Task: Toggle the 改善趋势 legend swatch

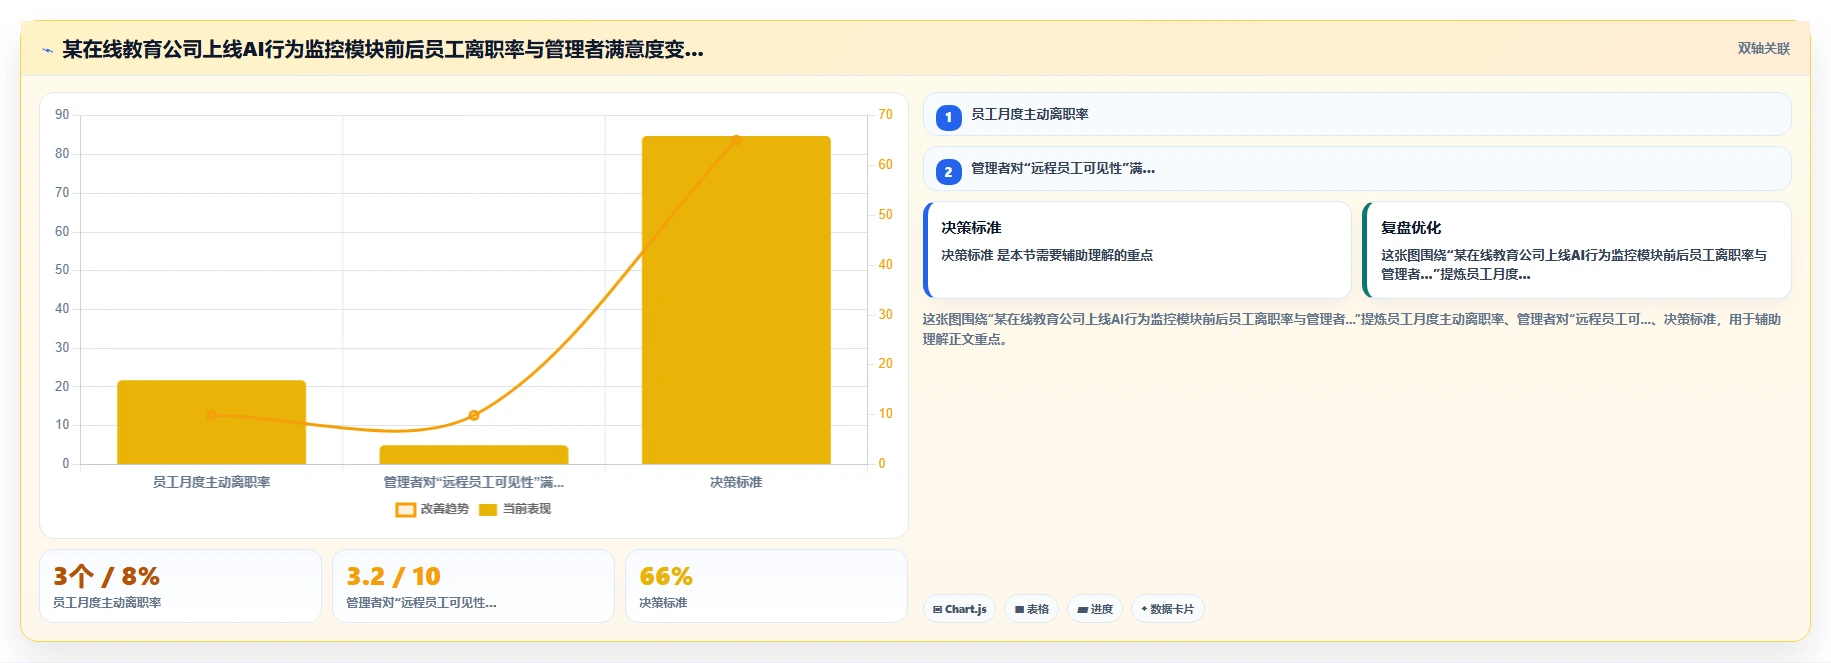Action: [405, 509]
